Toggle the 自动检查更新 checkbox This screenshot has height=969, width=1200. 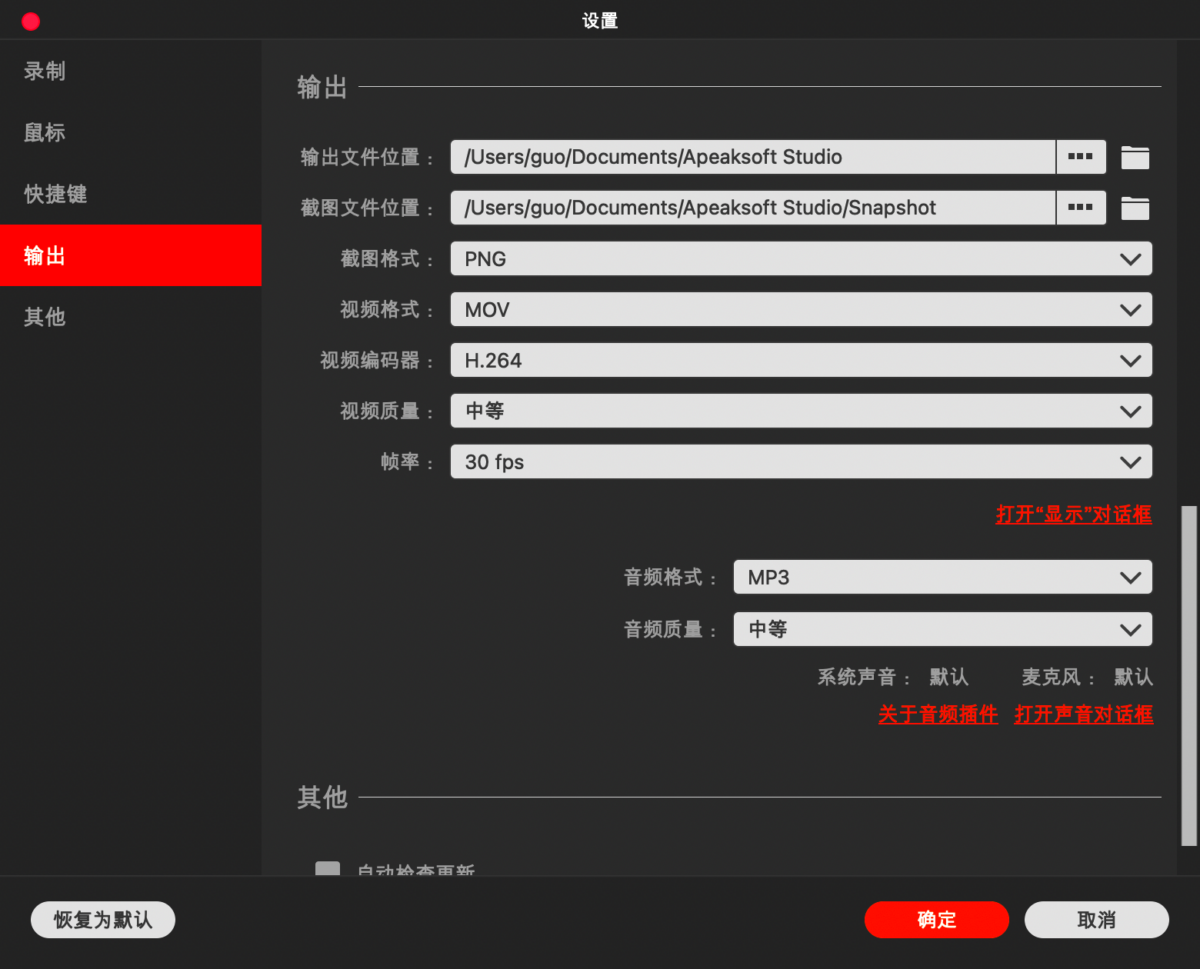(328, 870)
